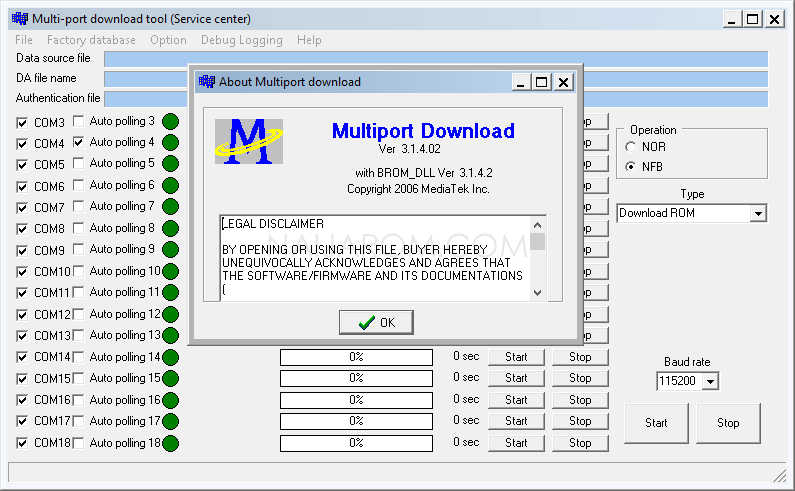Uncheck the COM14 port checkbox
795x491 pixels.
click(x=22, y=357)
